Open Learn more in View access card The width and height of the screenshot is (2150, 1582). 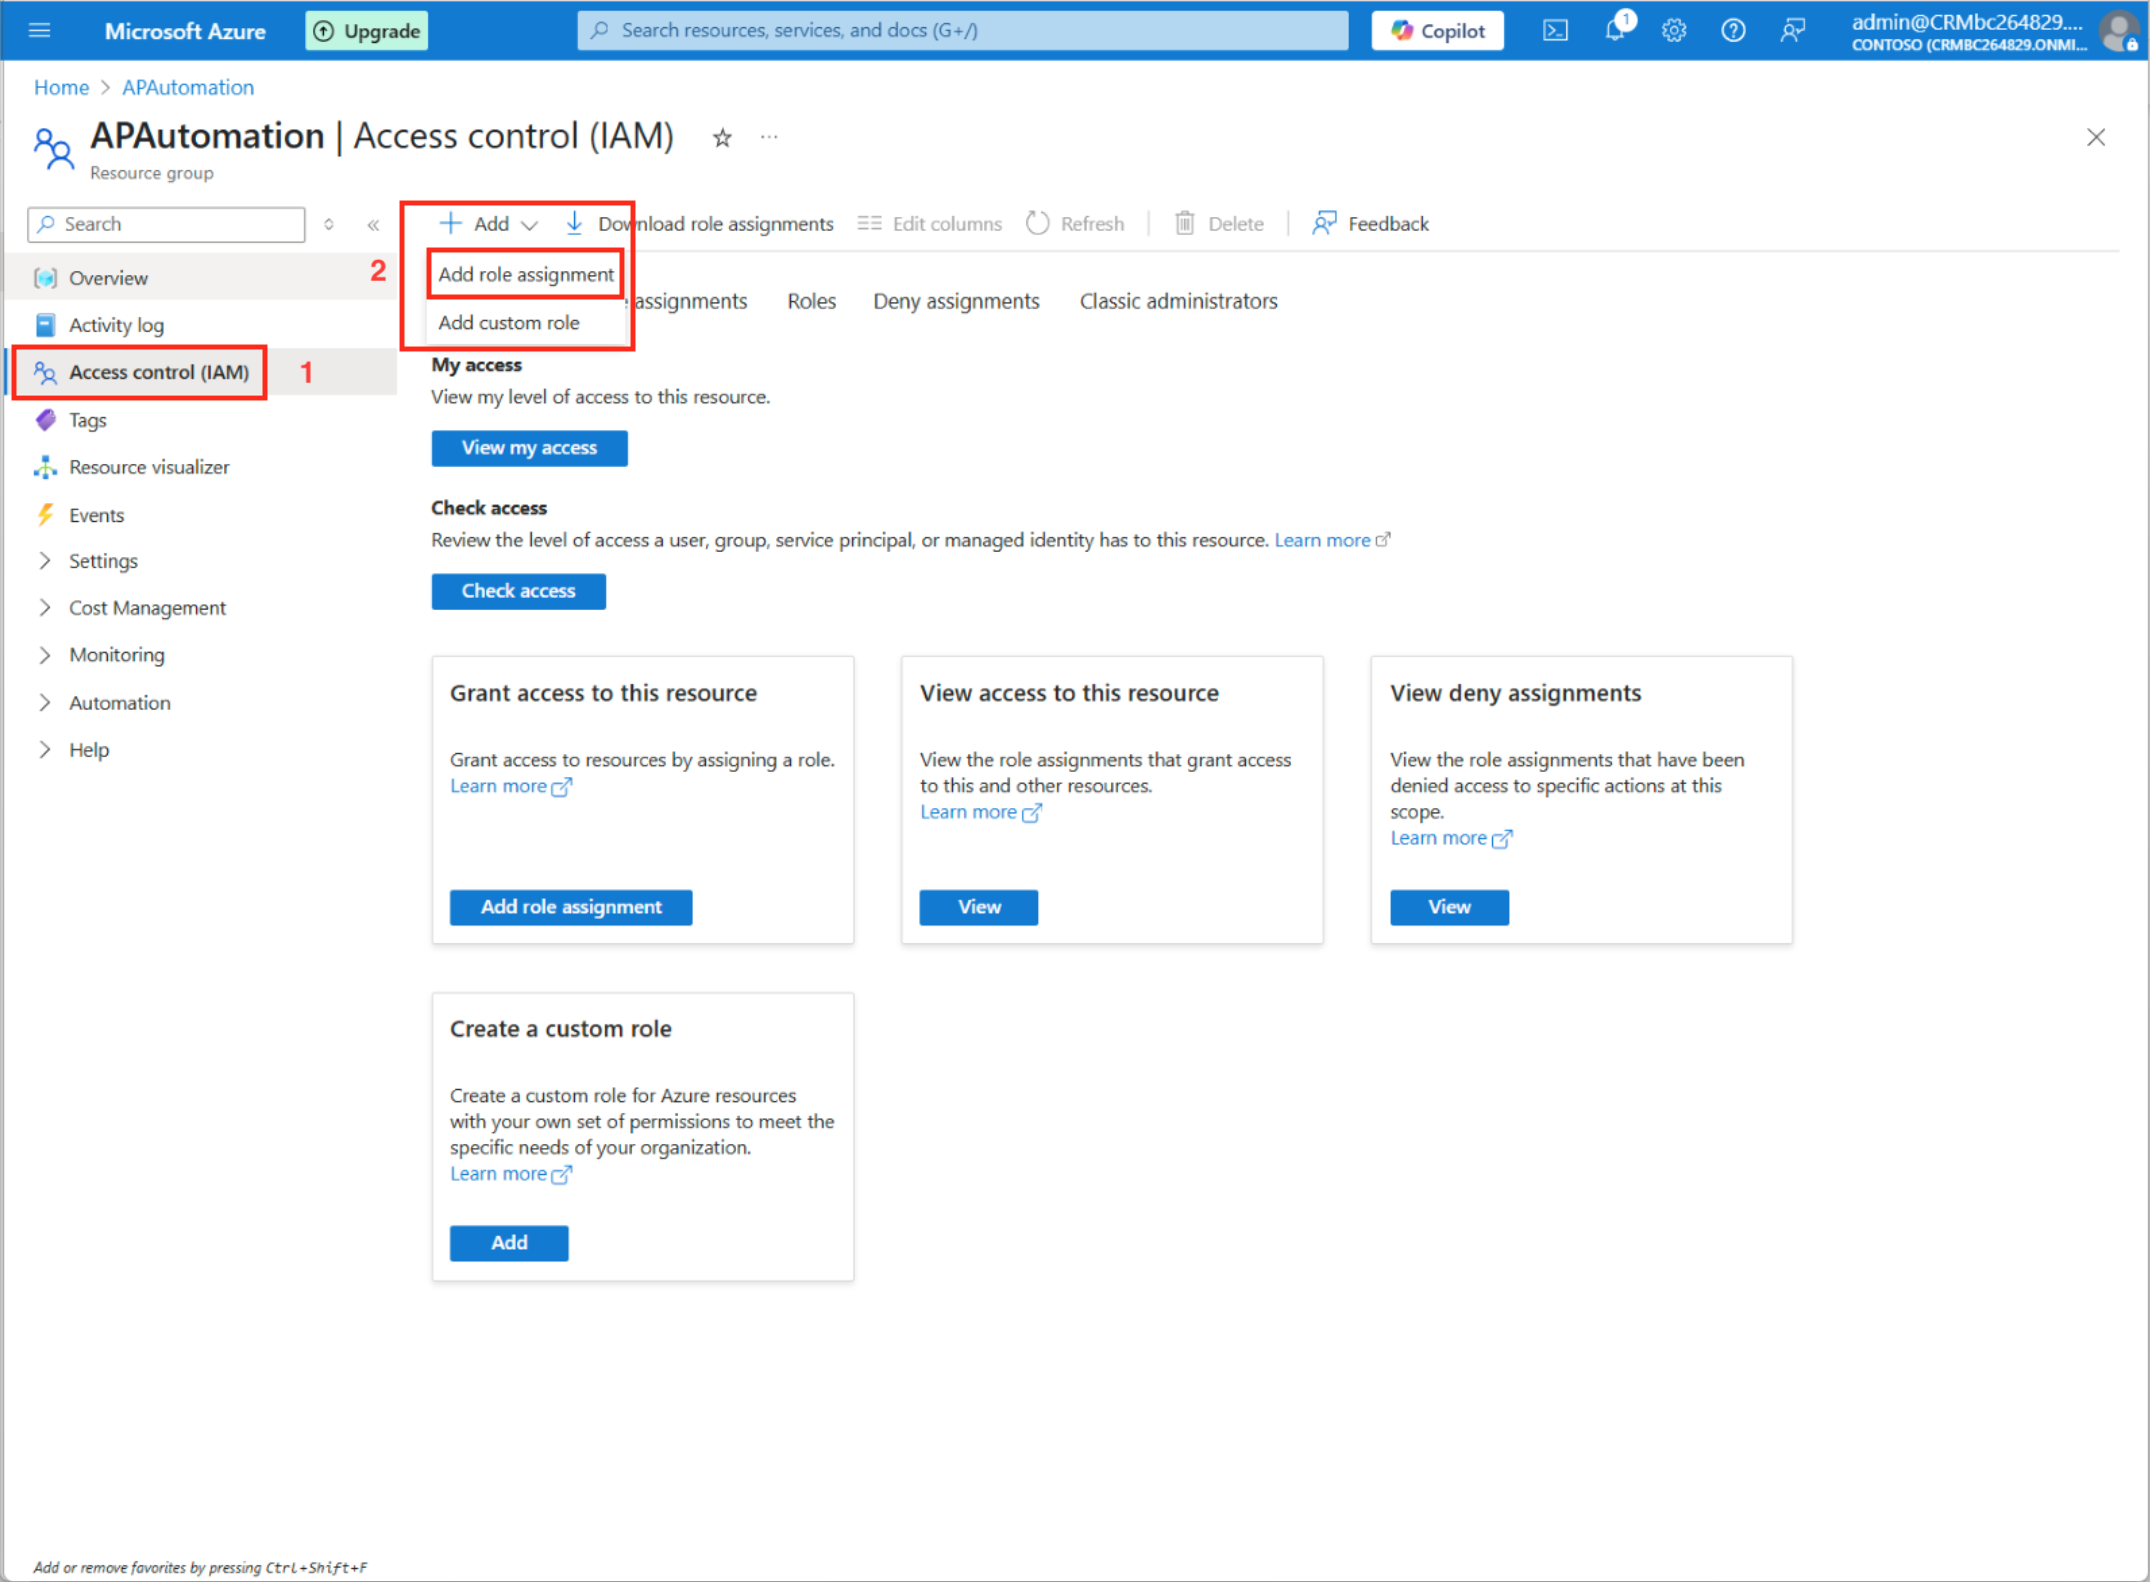(x=980, y=812)
